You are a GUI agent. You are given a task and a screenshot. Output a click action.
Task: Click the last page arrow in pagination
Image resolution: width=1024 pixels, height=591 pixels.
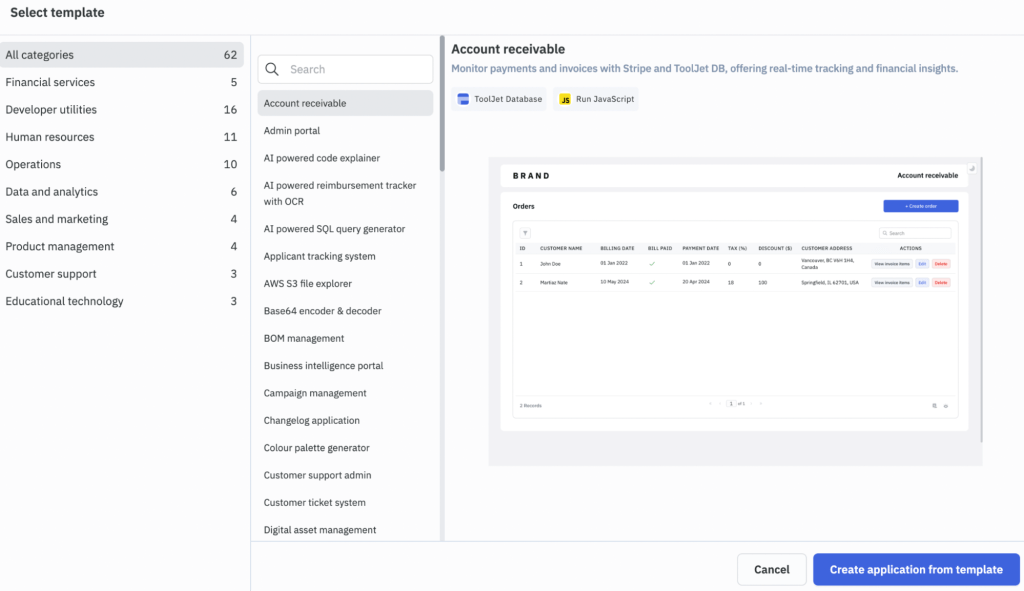761,403
